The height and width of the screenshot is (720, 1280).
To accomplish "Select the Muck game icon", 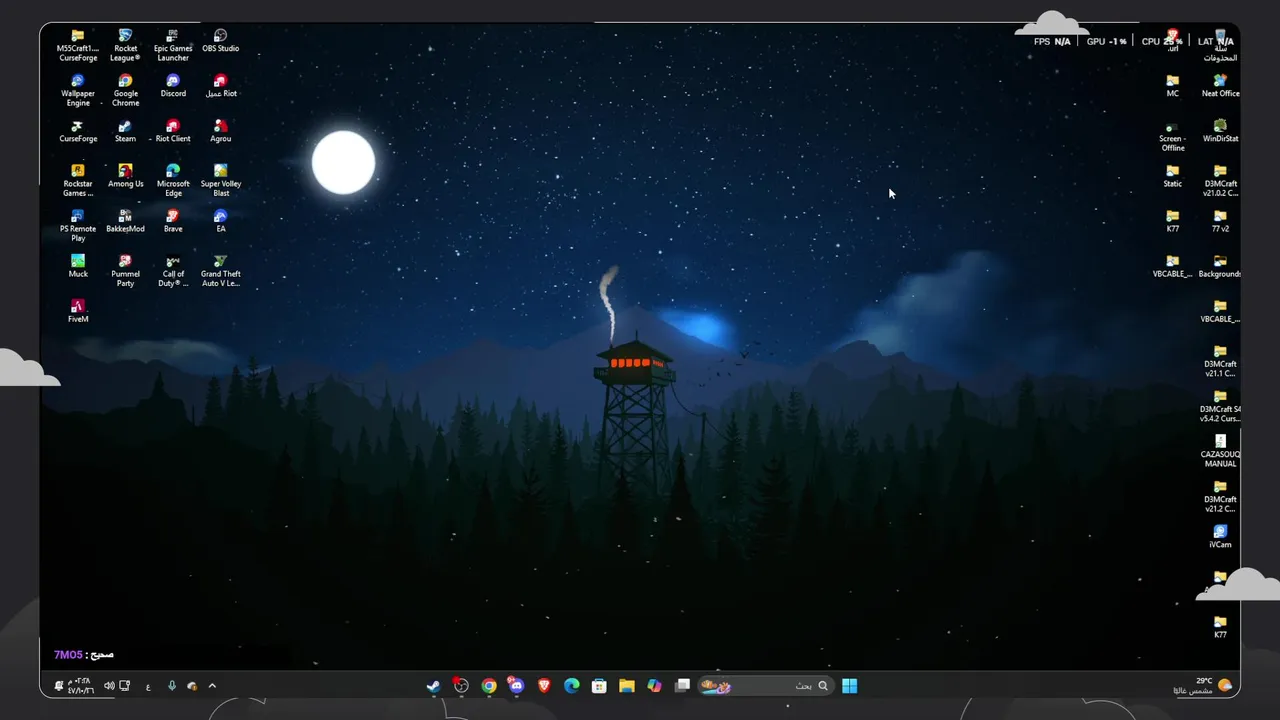I will pos(78,266).
